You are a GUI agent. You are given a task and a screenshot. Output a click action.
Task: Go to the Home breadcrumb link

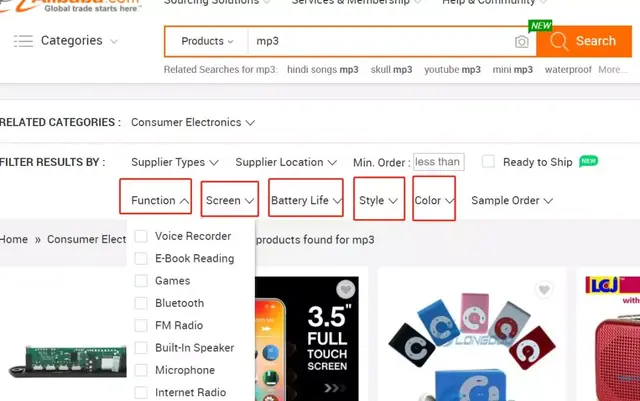coord(14,239)
